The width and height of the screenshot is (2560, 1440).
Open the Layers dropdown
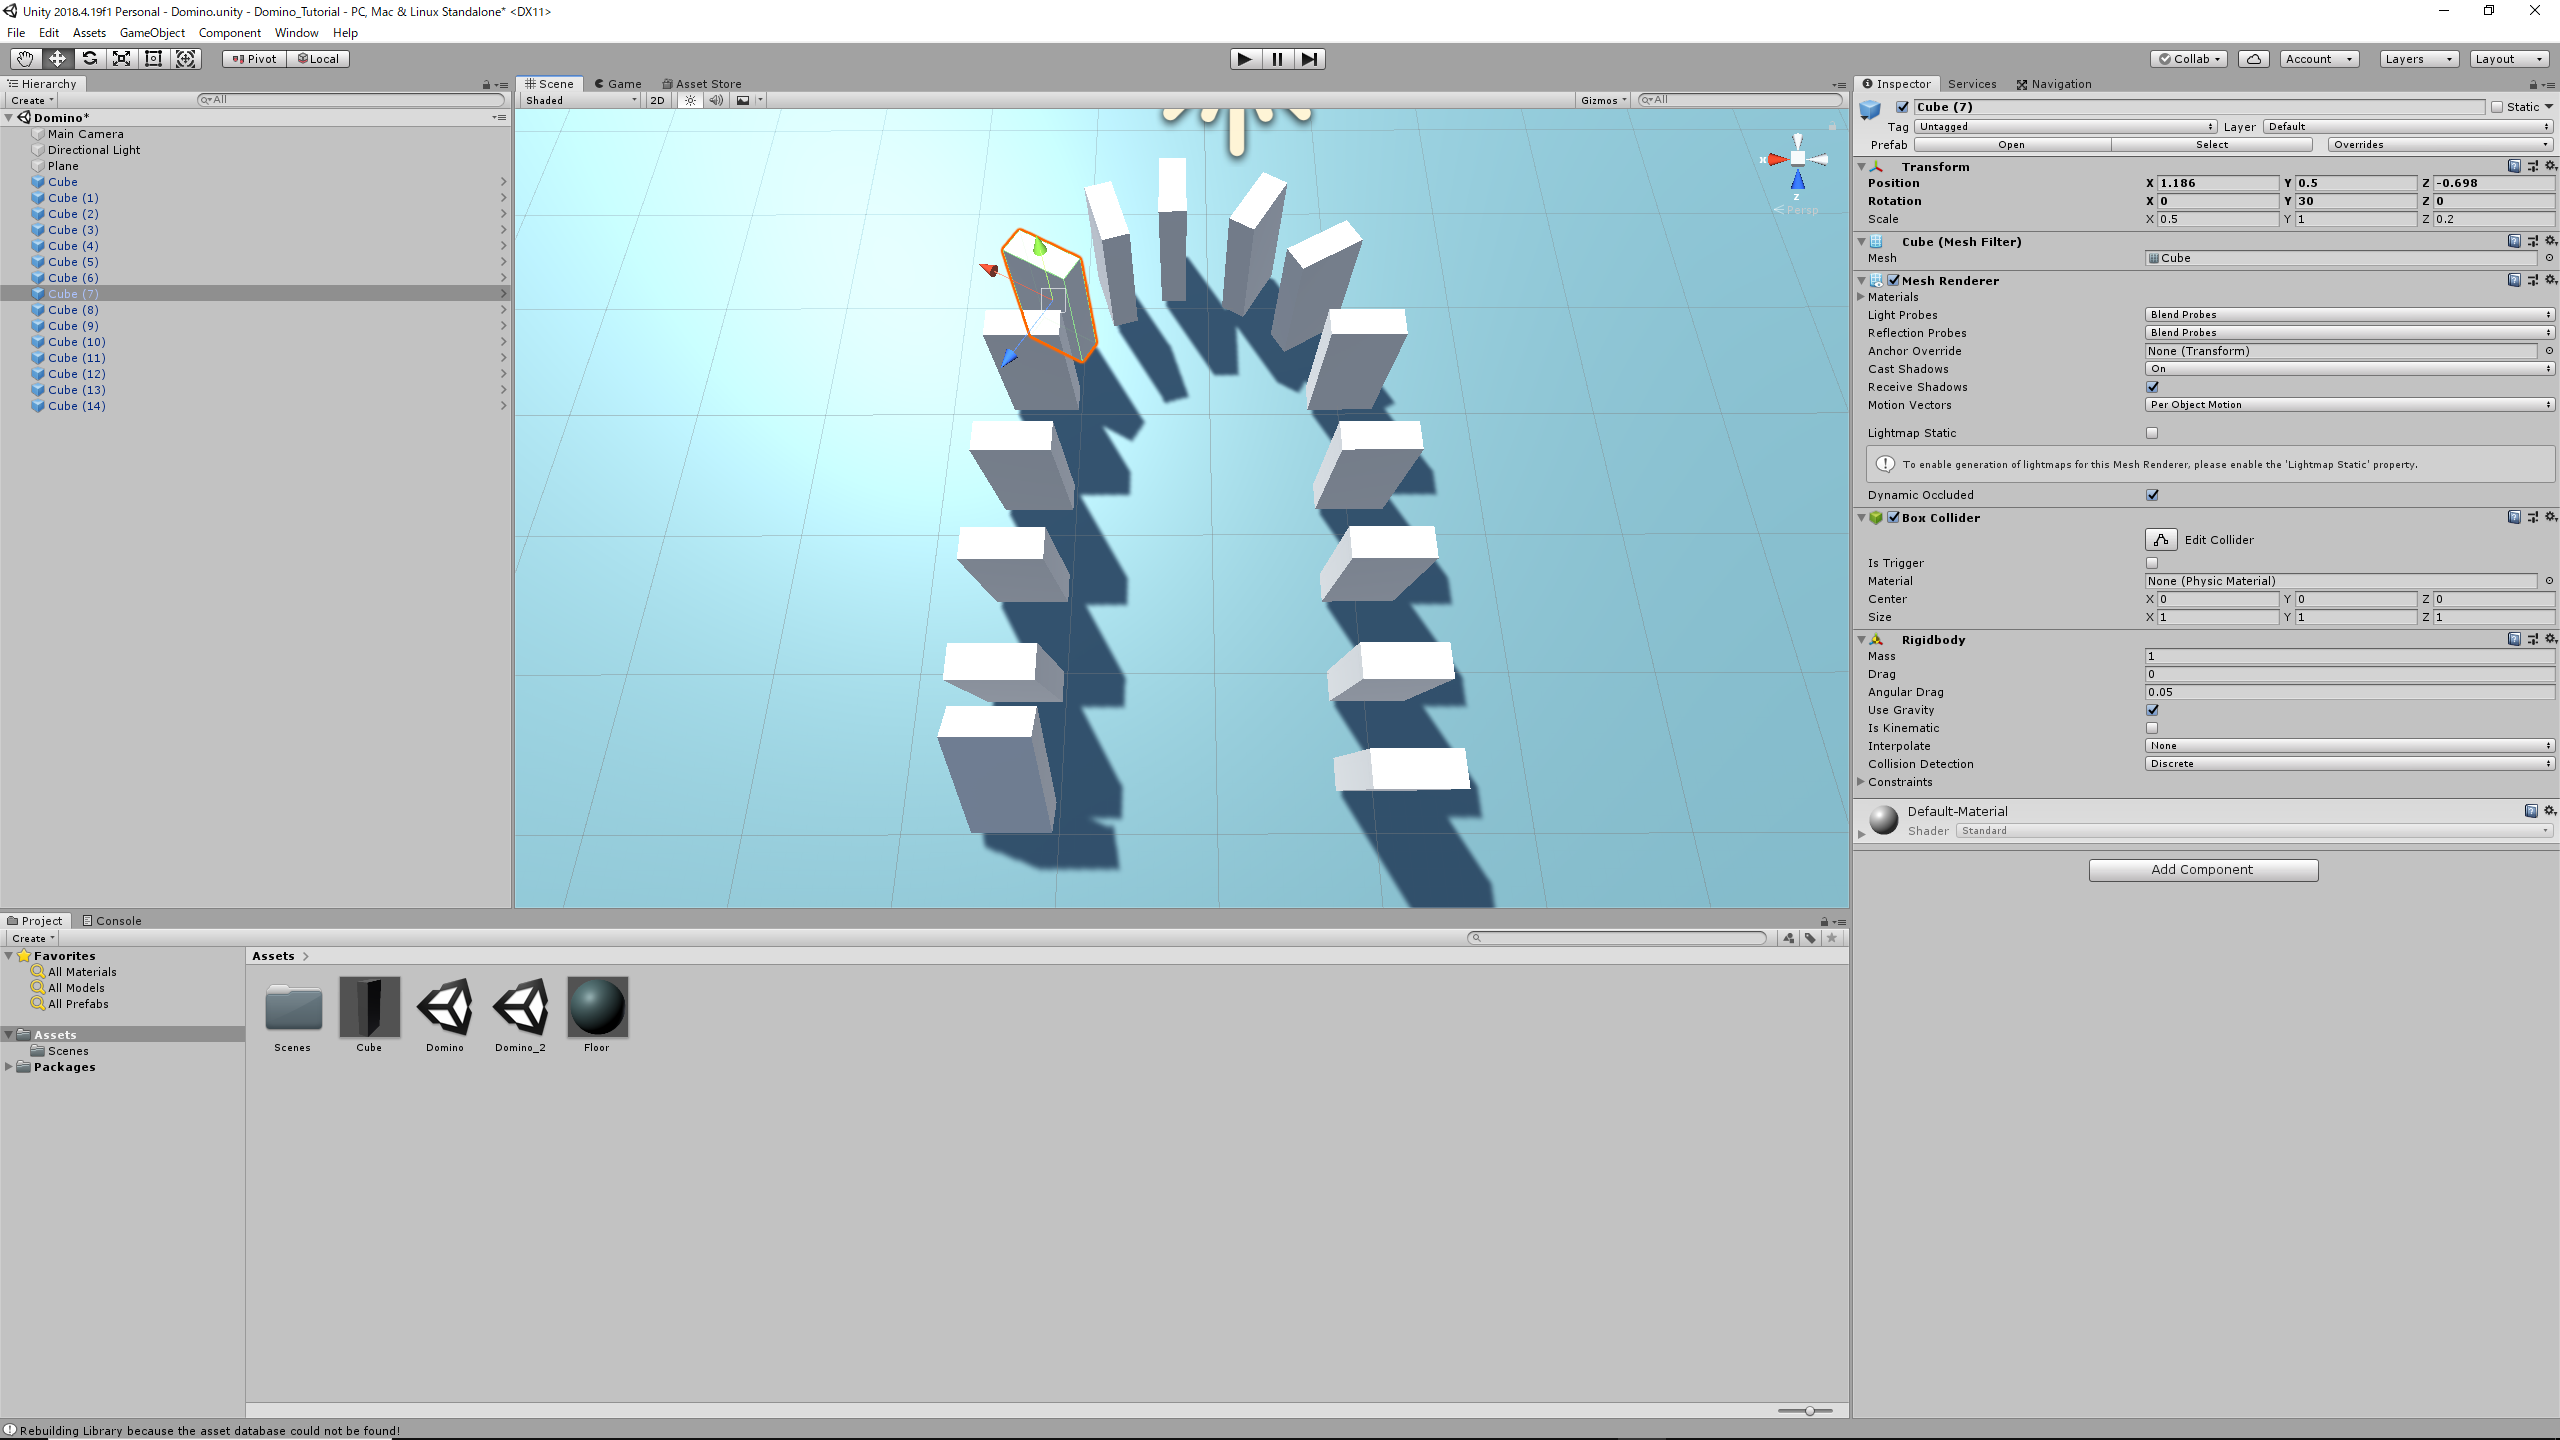(2418, 59)
